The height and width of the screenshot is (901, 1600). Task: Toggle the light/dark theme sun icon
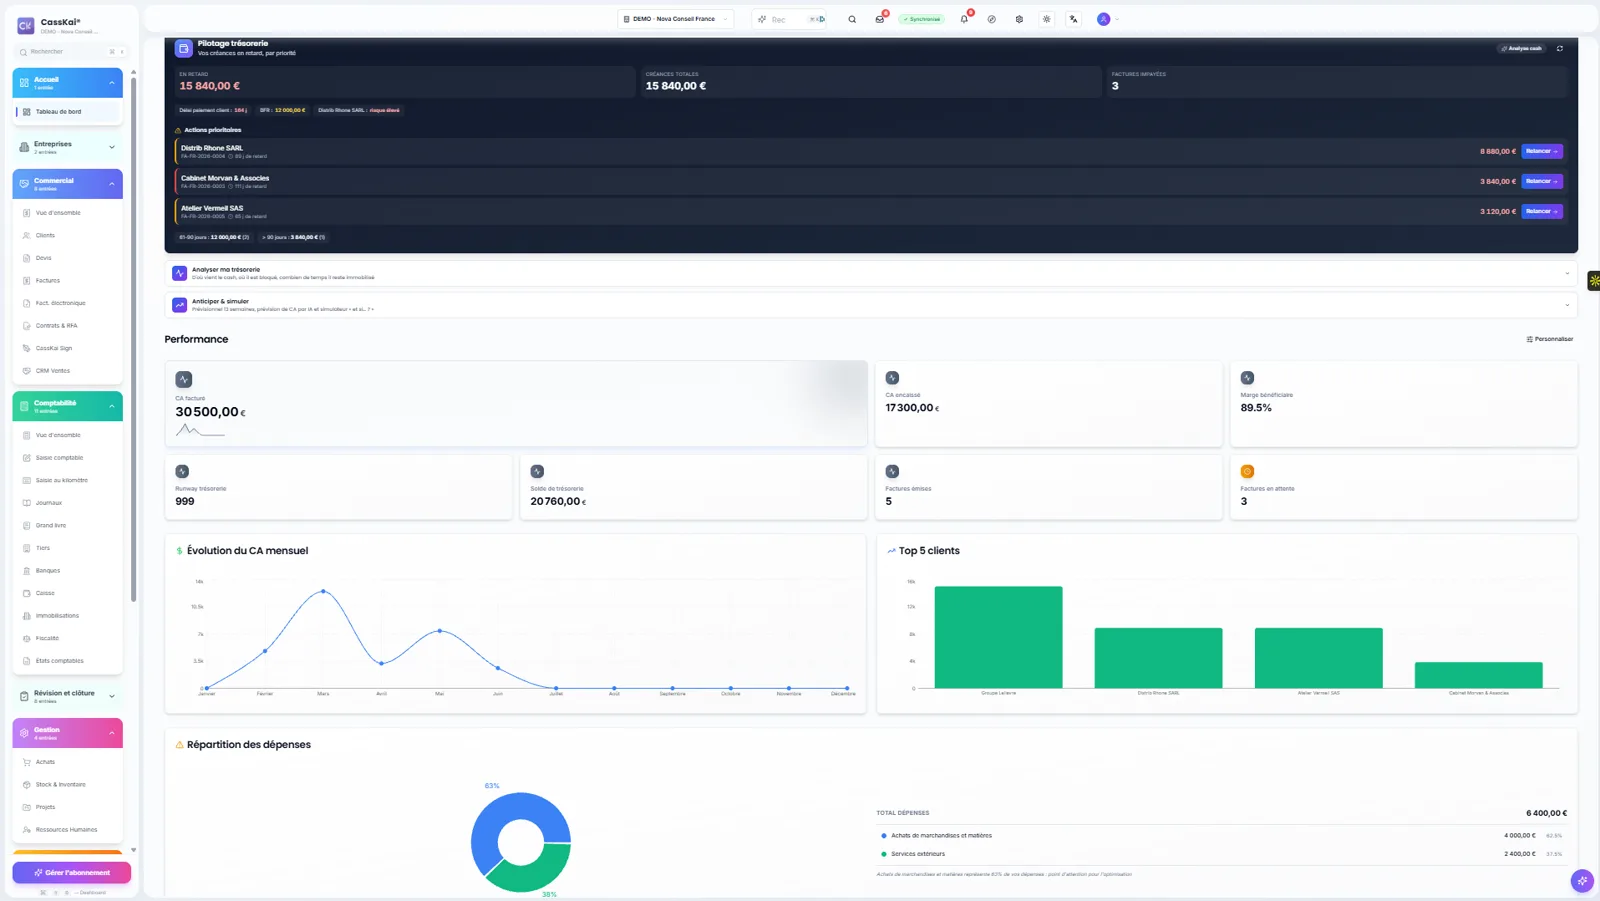click(1046, 19)
